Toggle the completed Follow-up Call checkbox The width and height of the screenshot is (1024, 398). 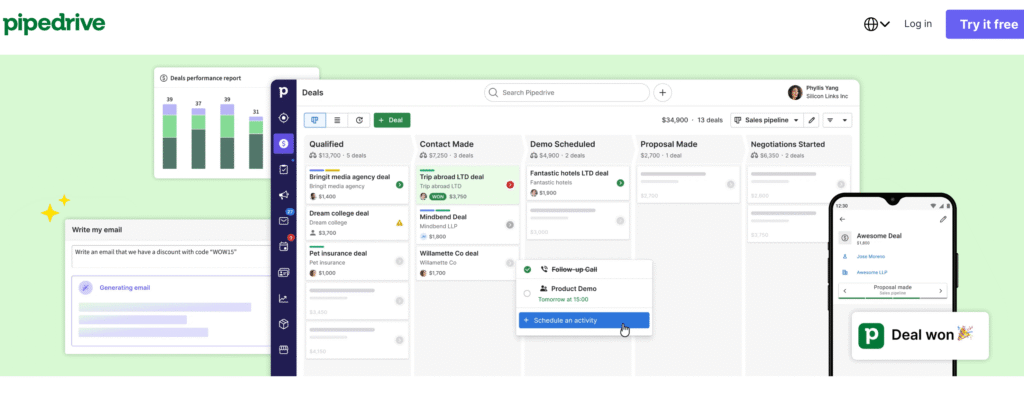[x=527, y=269]
